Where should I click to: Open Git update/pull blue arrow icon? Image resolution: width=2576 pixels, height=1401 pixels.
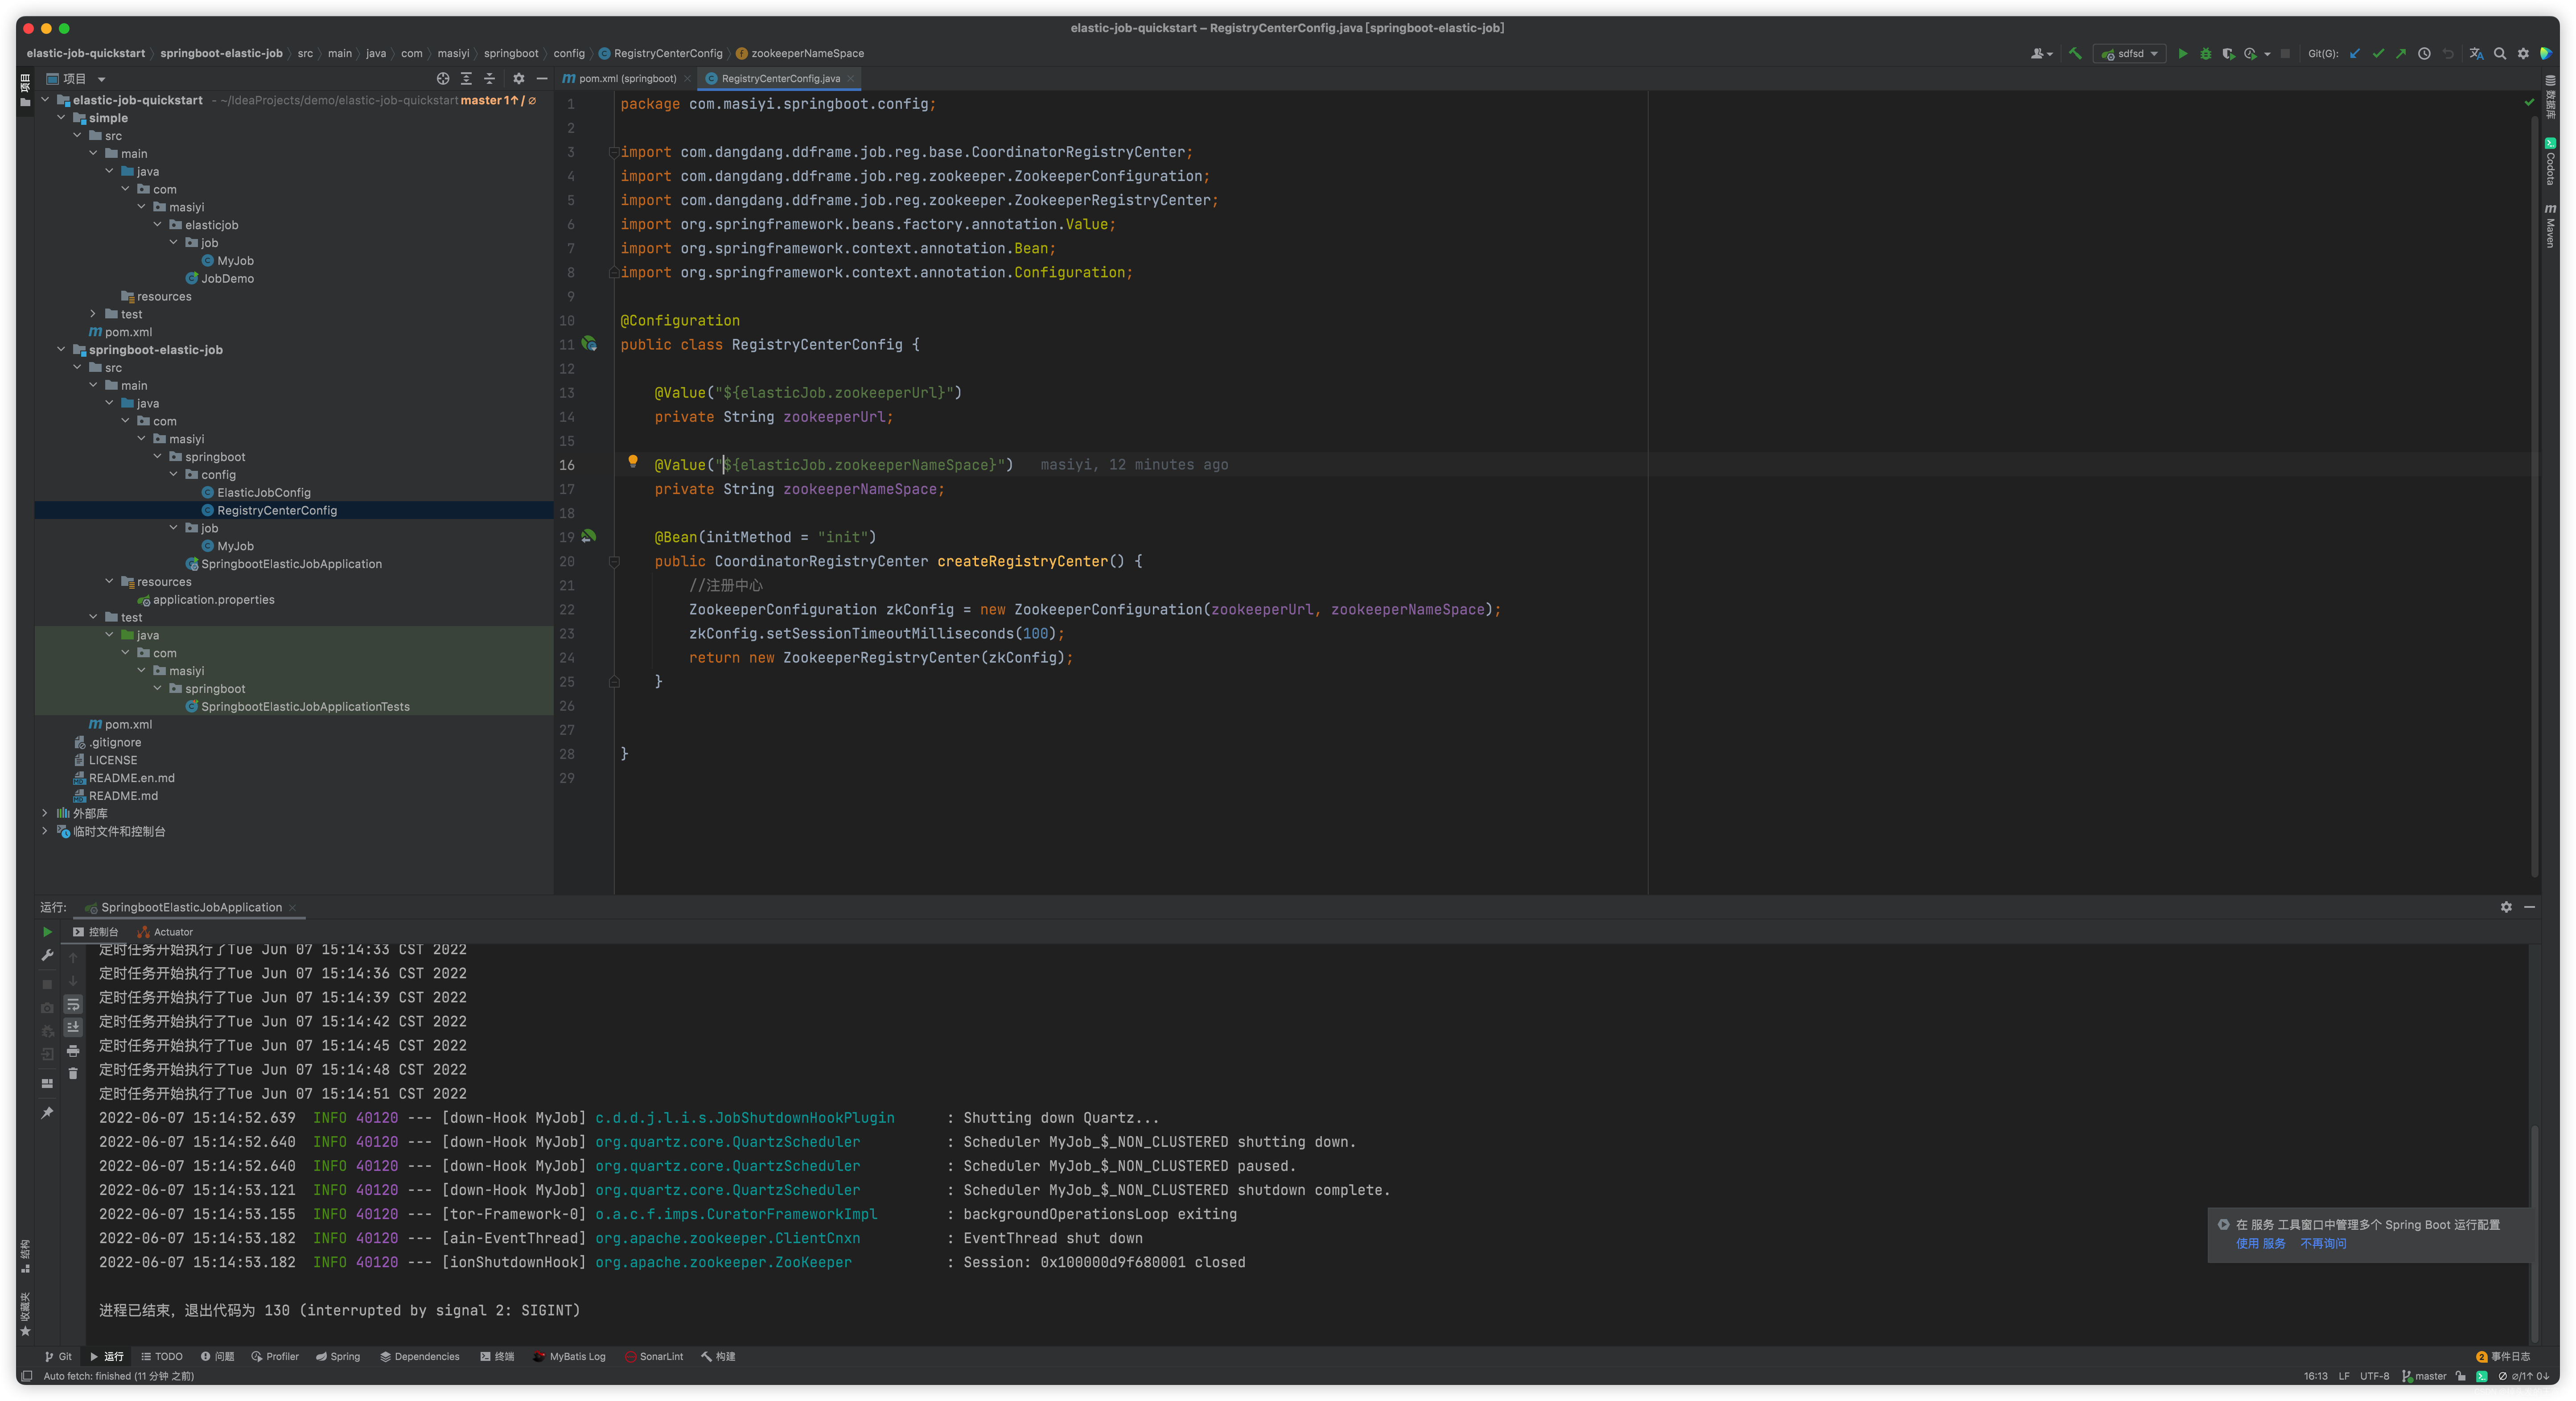[2355, 53]
